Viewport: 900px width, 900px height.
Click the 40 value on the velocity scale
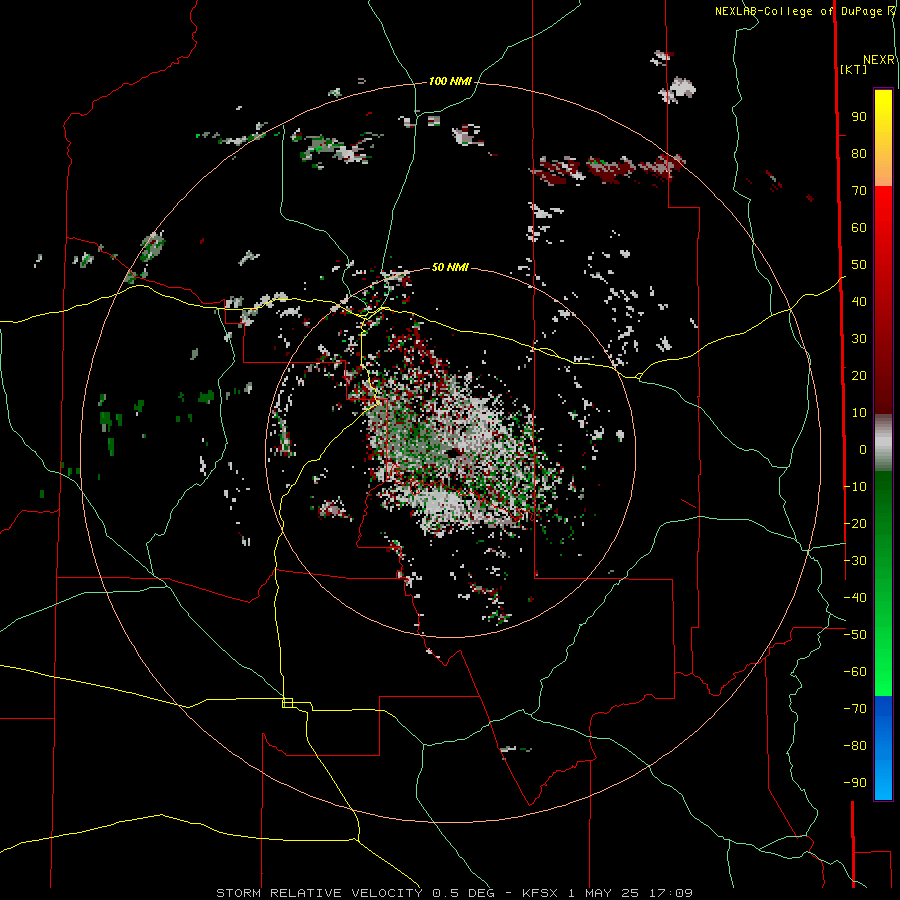pos(859,301)
